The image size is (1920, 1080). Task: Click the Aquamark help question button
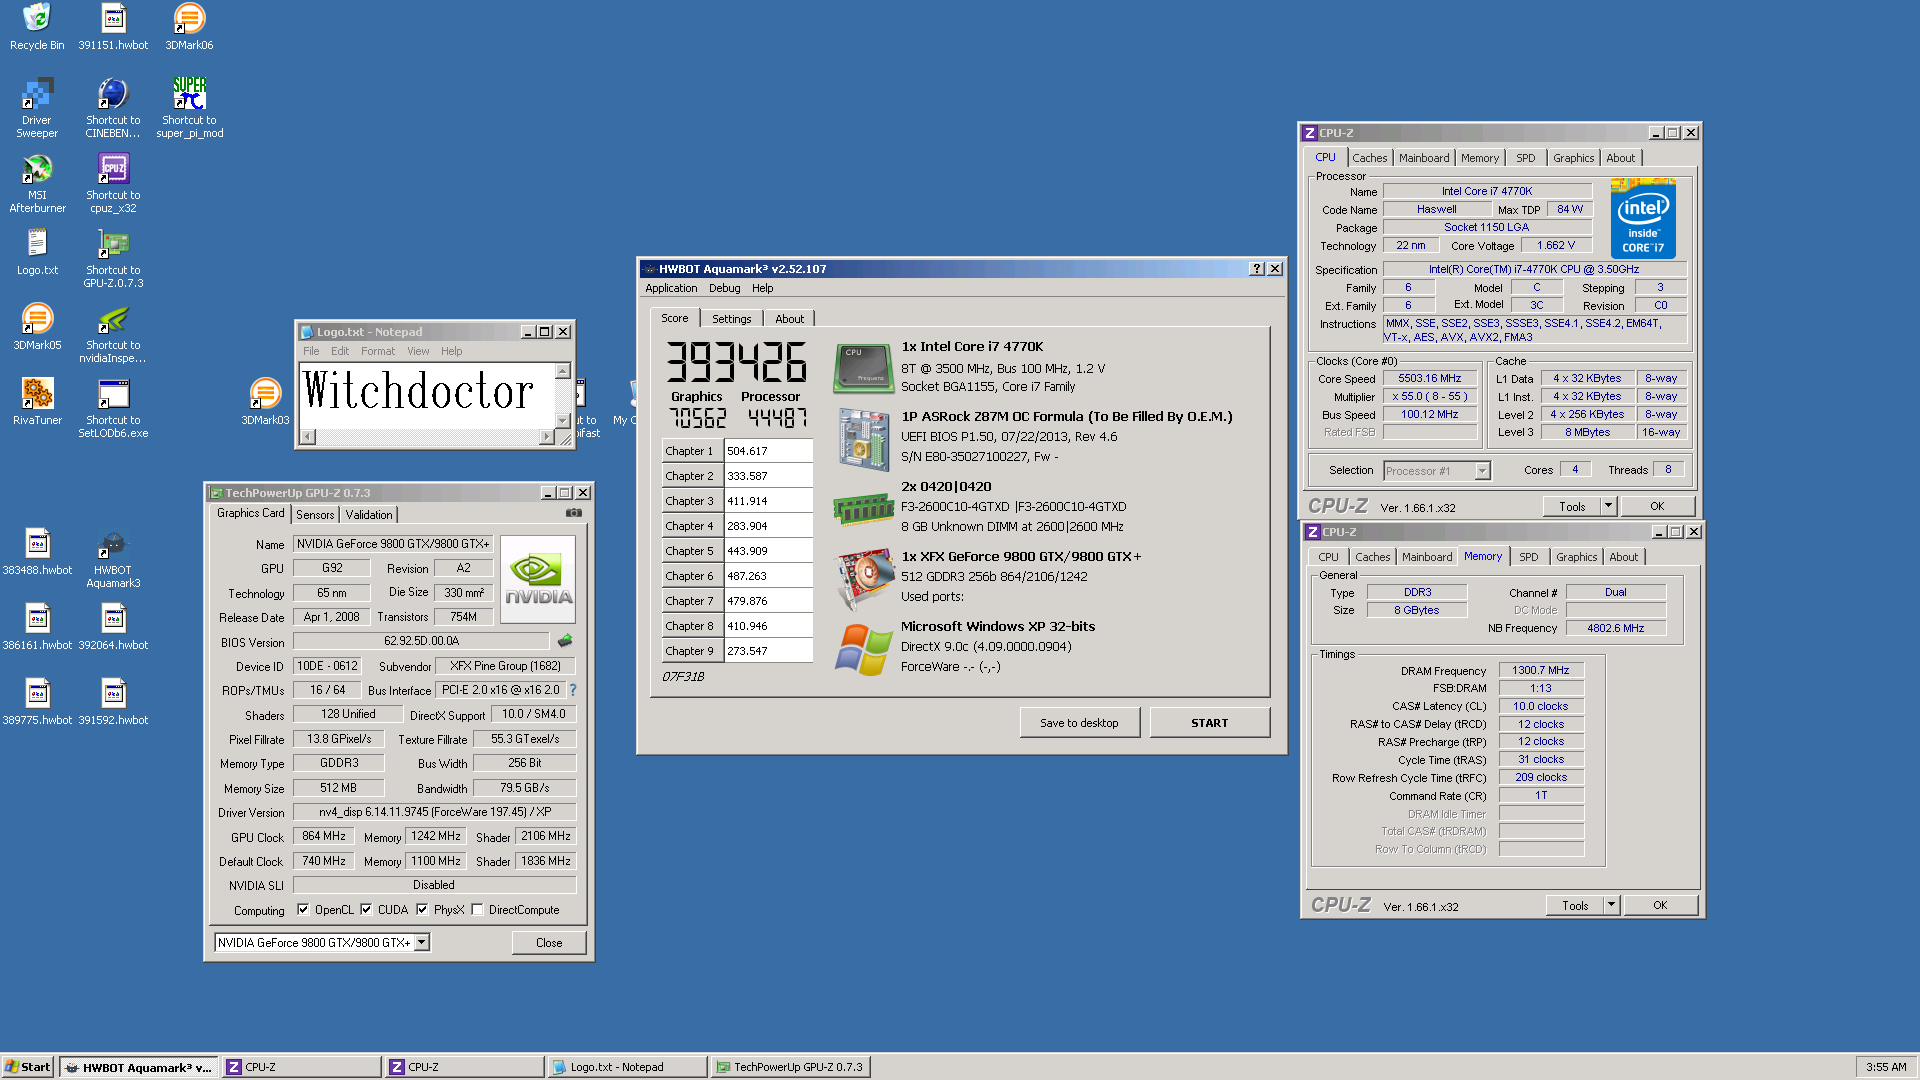pyautogui.click(x=1257, y=269)
